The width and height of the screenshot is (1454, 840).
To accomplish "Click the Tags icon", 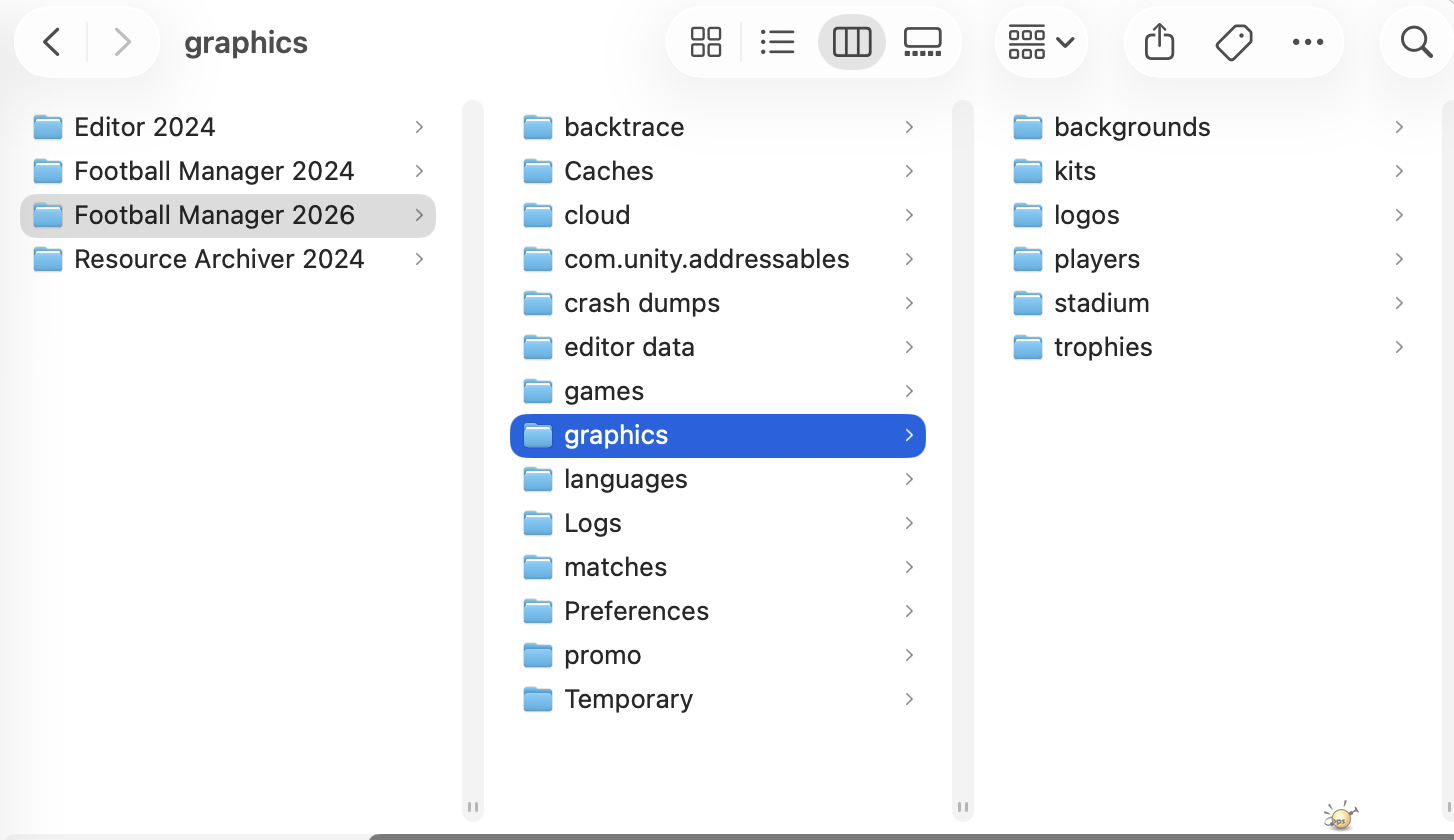I will (1234, 42).
